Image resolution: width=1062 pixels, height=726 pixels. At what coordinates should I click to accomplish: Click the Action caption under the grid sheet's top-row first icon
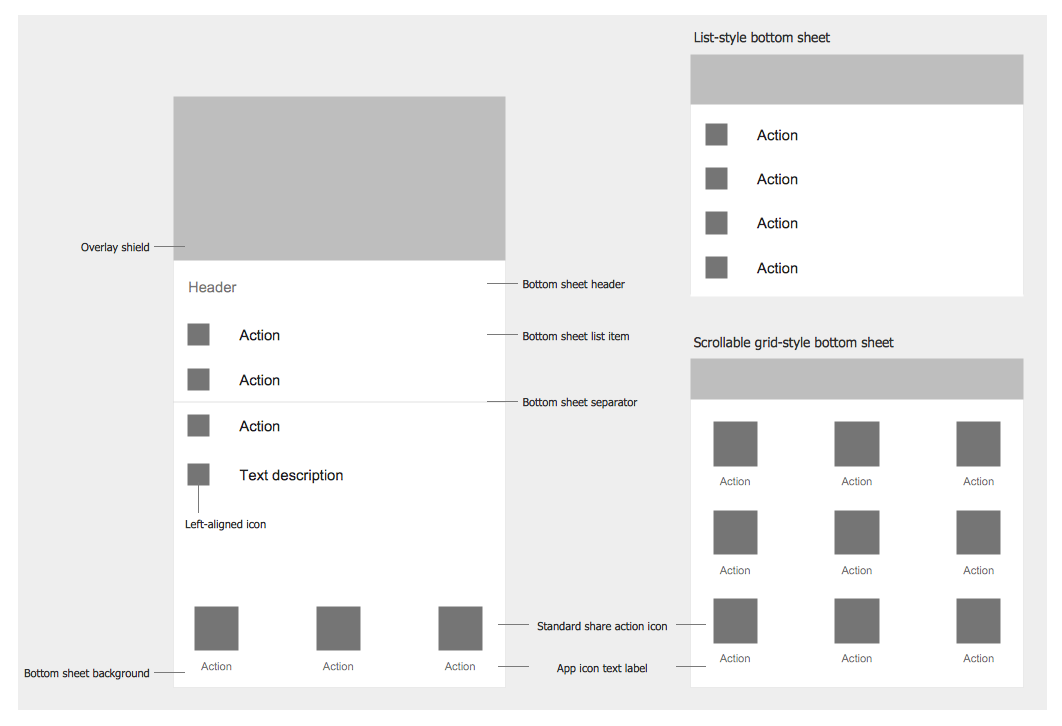(735, 482)
